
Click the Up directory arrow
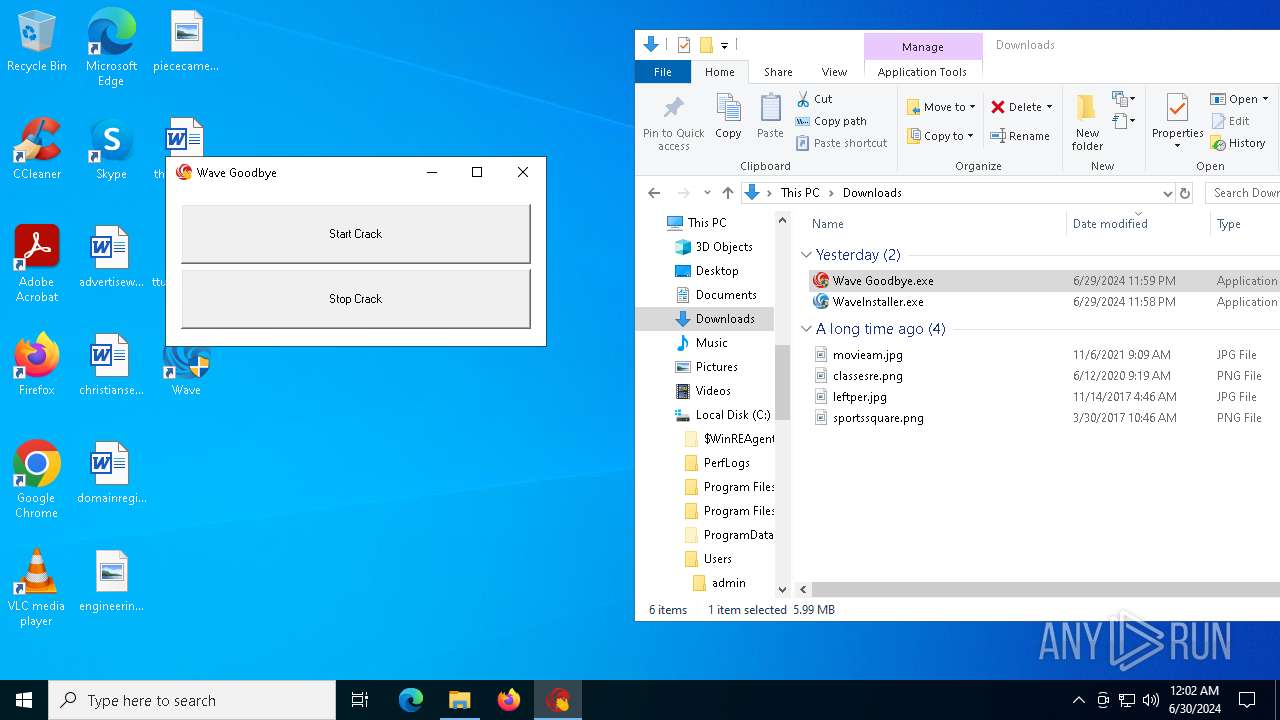point(728,193)
